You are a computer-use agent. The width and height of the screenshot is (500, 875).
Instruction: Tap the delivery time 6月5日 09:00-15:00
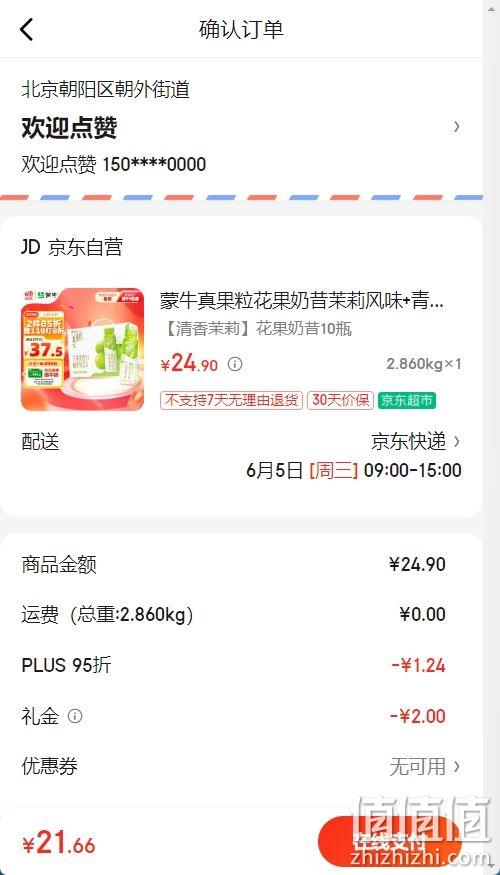click(x=354, y=470)
